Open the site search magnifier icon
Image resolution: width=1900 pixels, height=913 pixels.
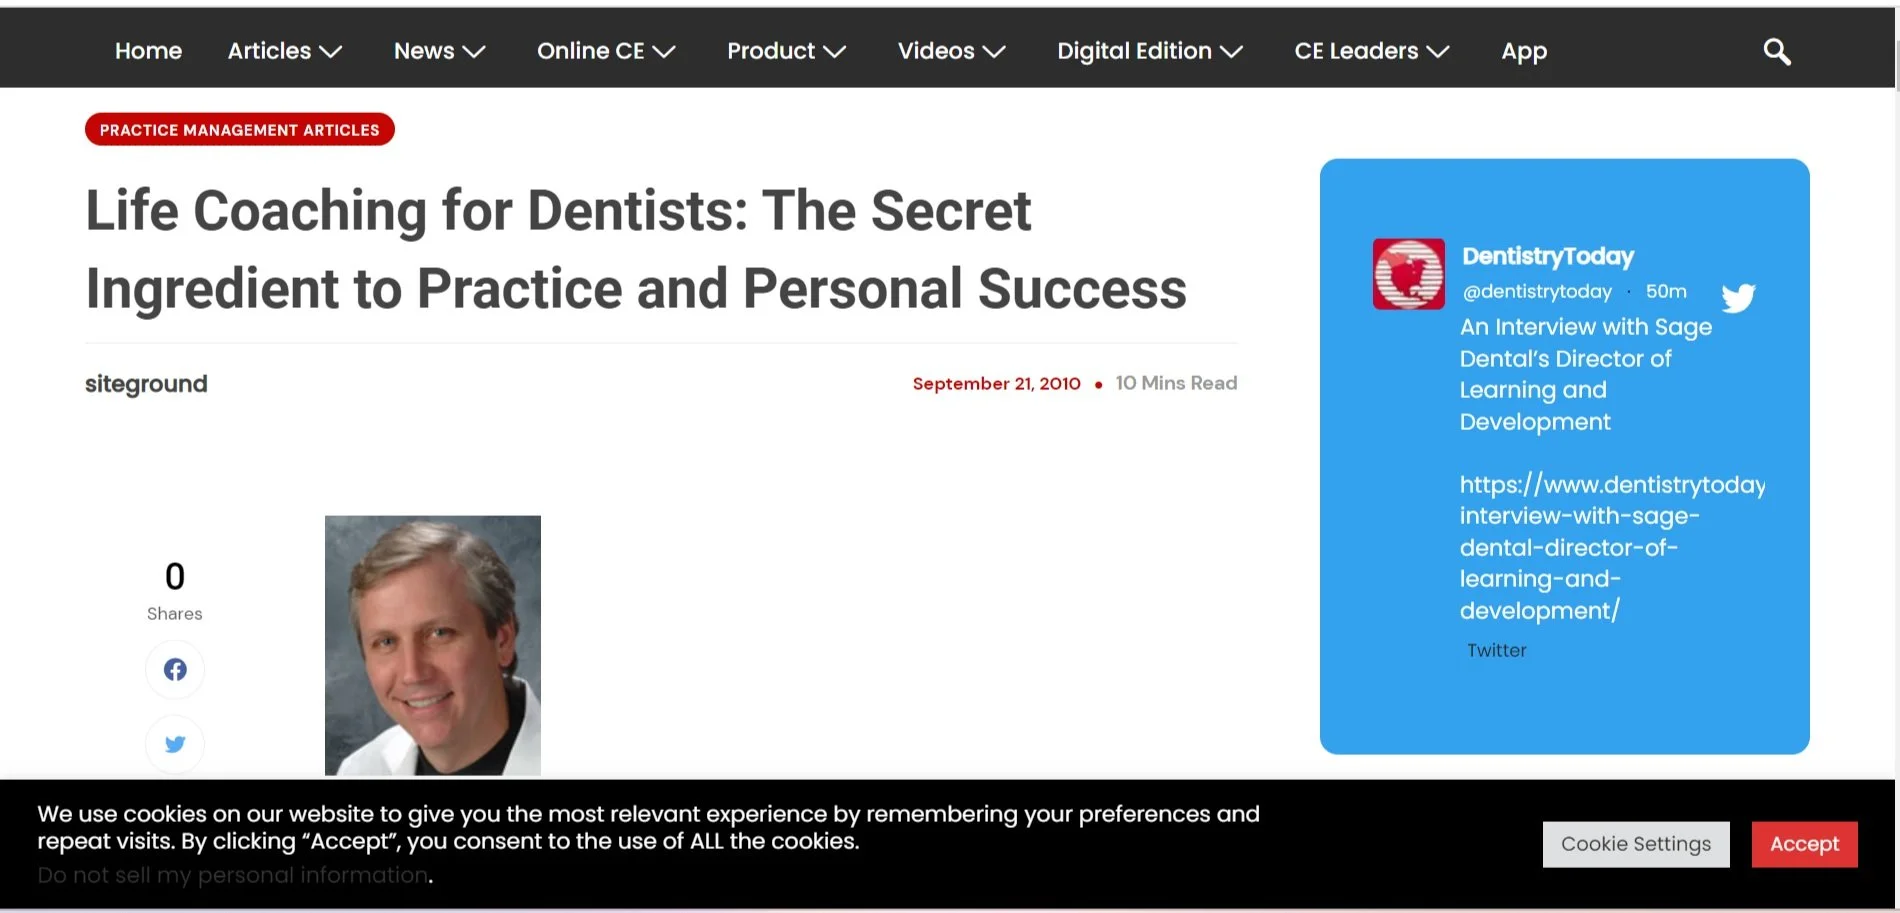[x=1776, y=51]
